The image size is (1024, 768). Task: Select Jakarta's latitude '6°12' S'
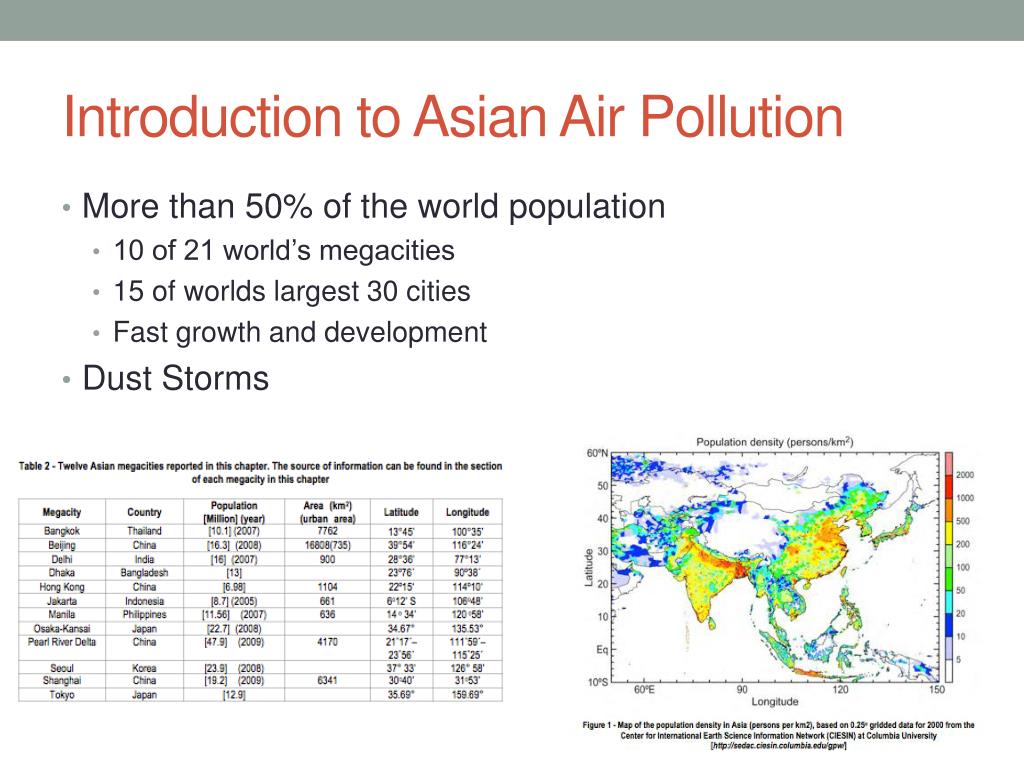click(401, 601)
